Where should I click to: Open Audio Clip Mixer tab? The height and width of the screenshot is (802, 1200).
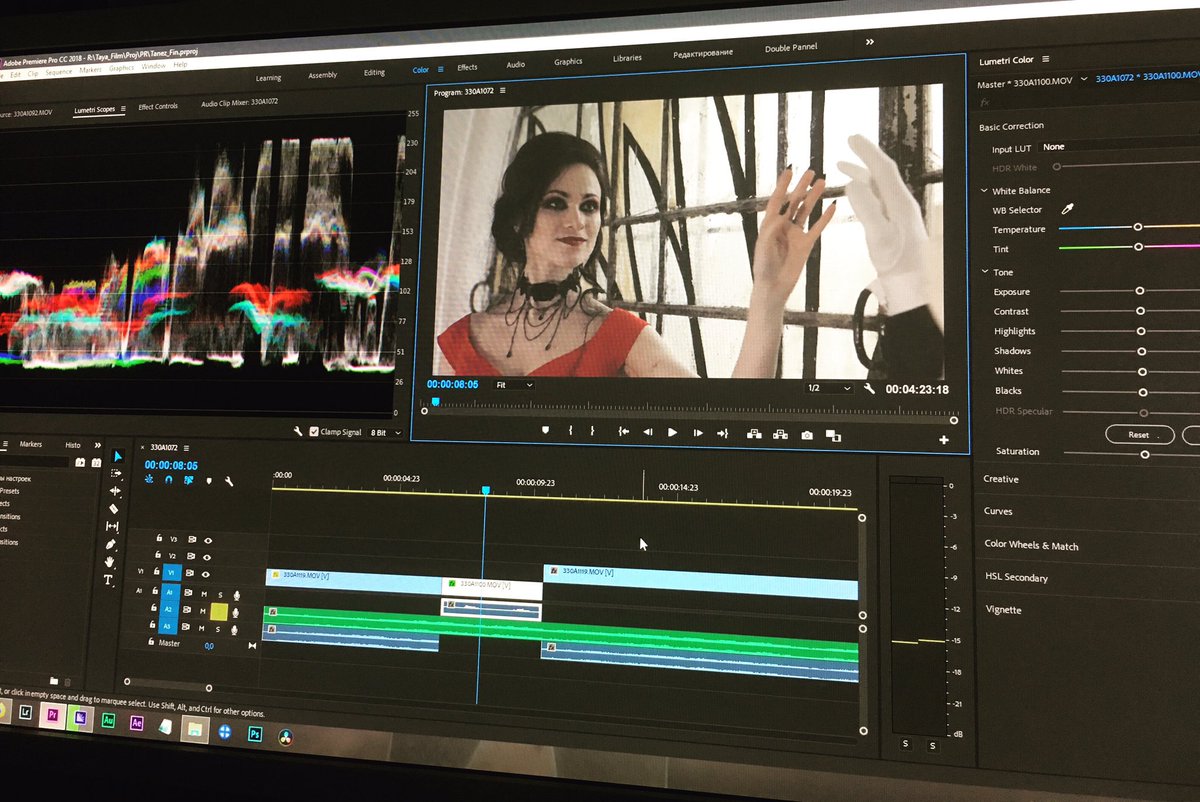point(239,103)
